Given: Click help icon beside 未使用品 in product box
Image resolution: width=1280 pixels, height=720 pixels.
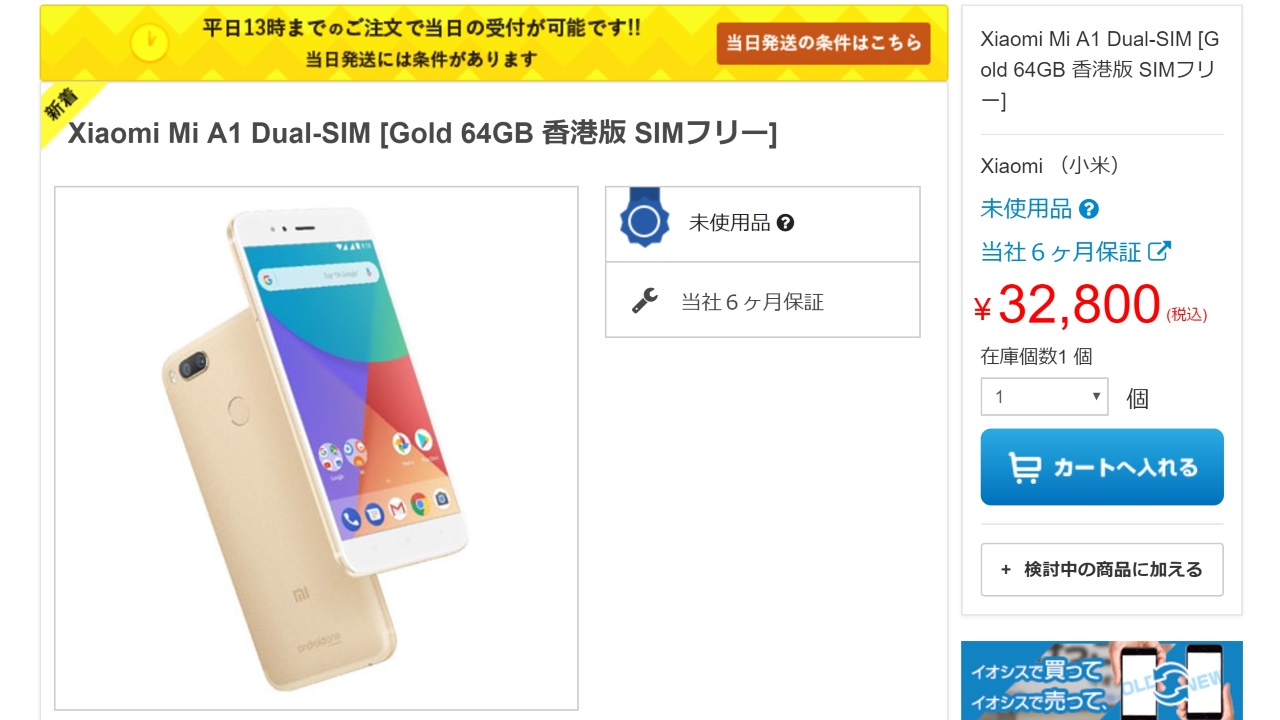Looking at the screenshot, I should tap(785, 223).
